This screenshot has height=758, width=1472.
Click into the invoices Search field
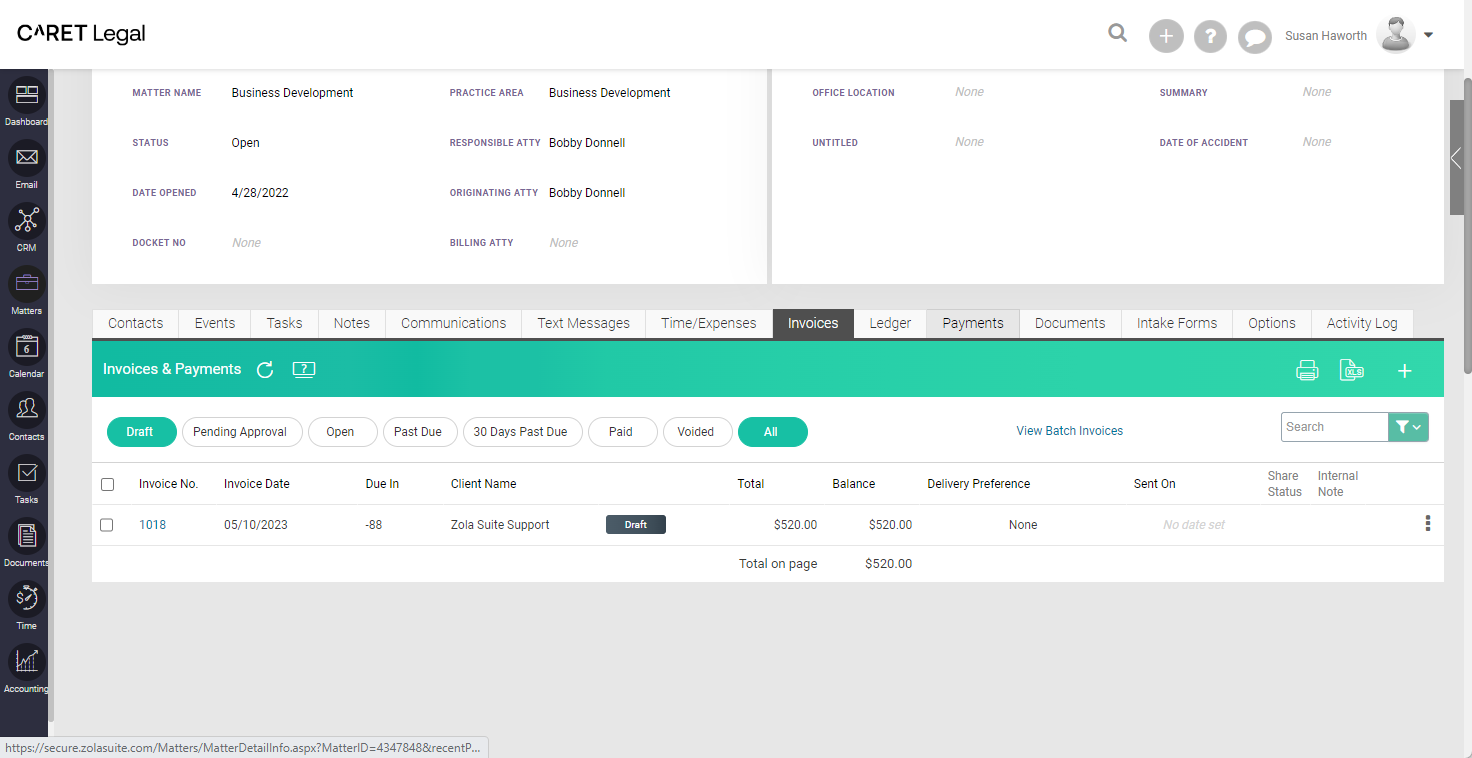click(1334, 427)
